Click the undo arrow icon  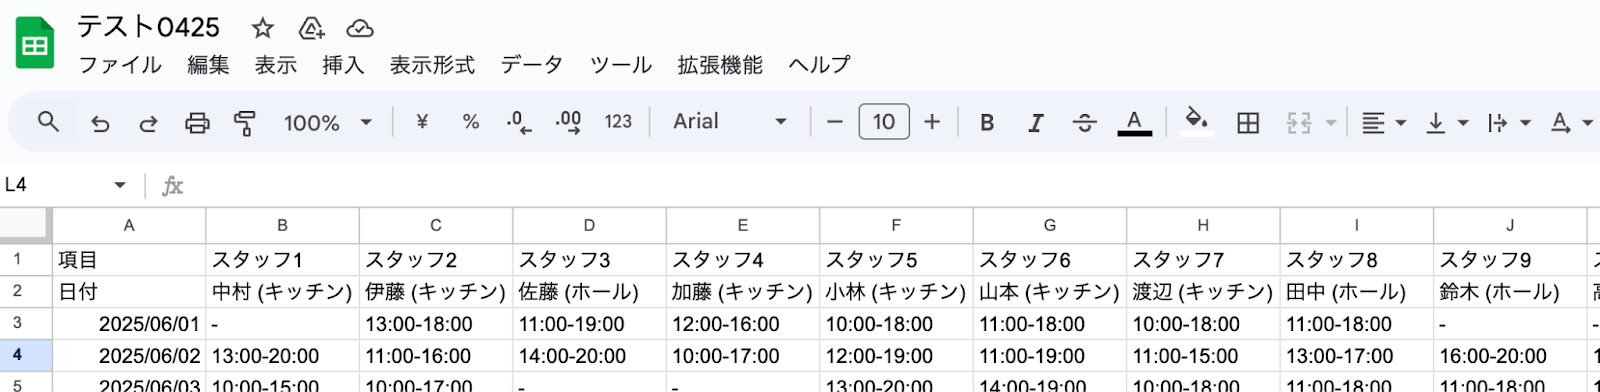(x=100, y=123)
